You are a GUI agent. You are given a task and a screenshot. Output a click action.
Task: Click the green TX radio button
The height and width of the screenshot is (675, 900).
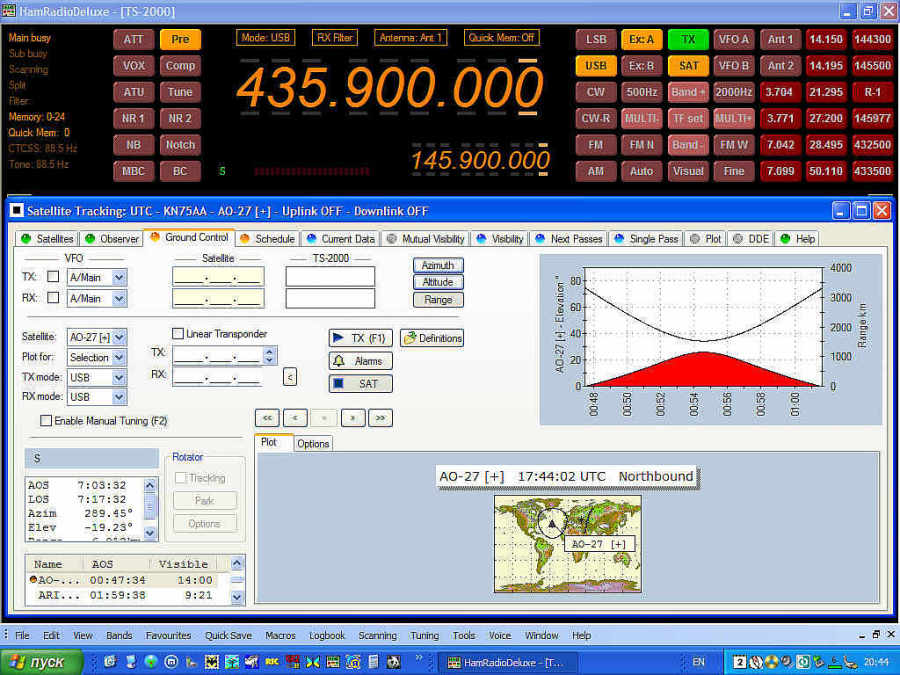tap(688, 39)
